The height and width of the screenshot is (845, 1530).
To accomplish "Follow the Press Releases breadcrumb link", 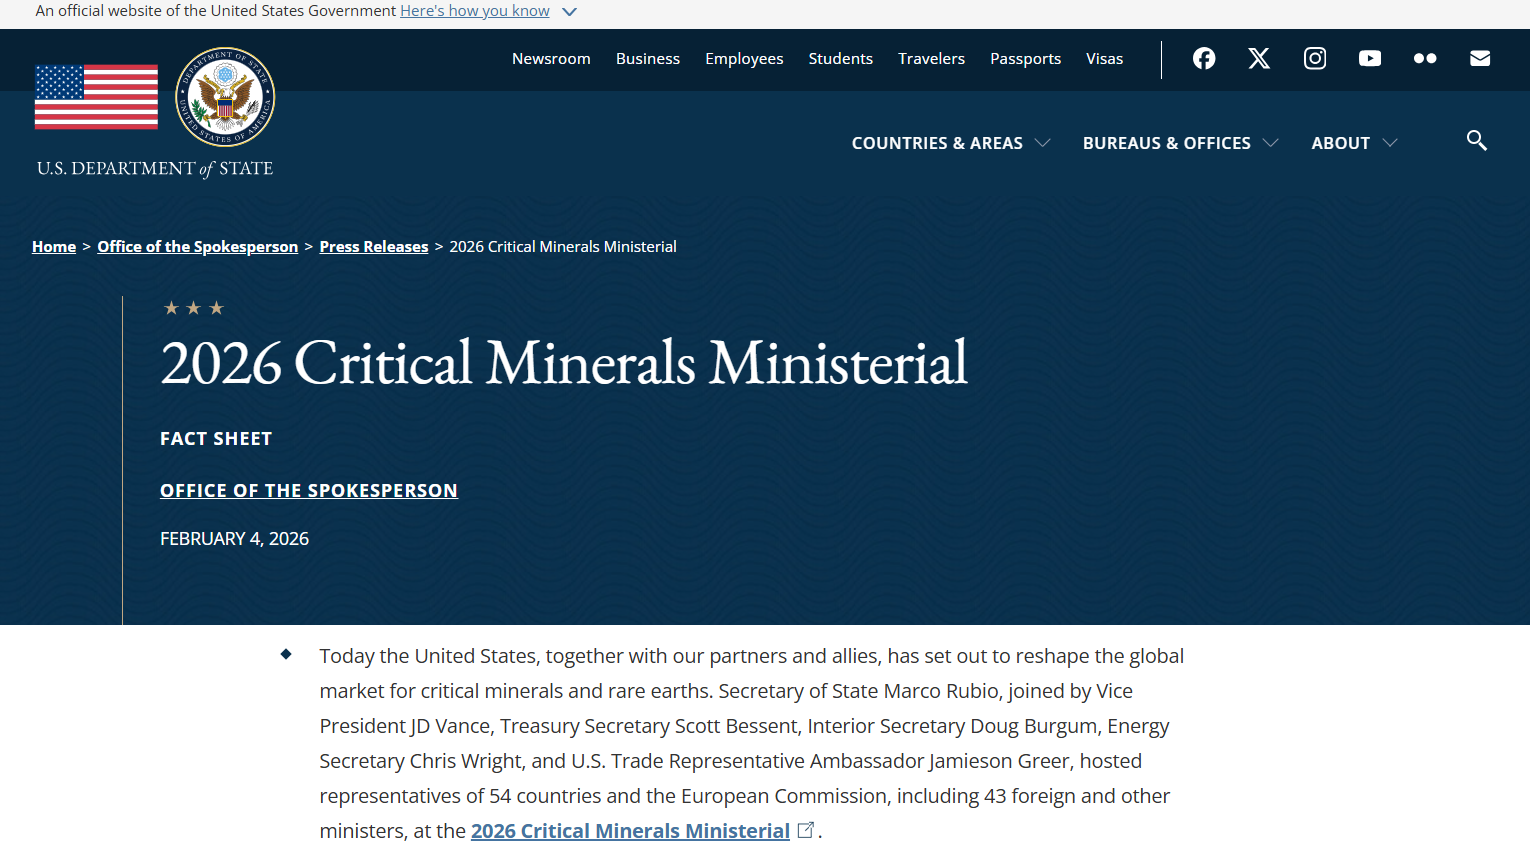I will [374, 247].
